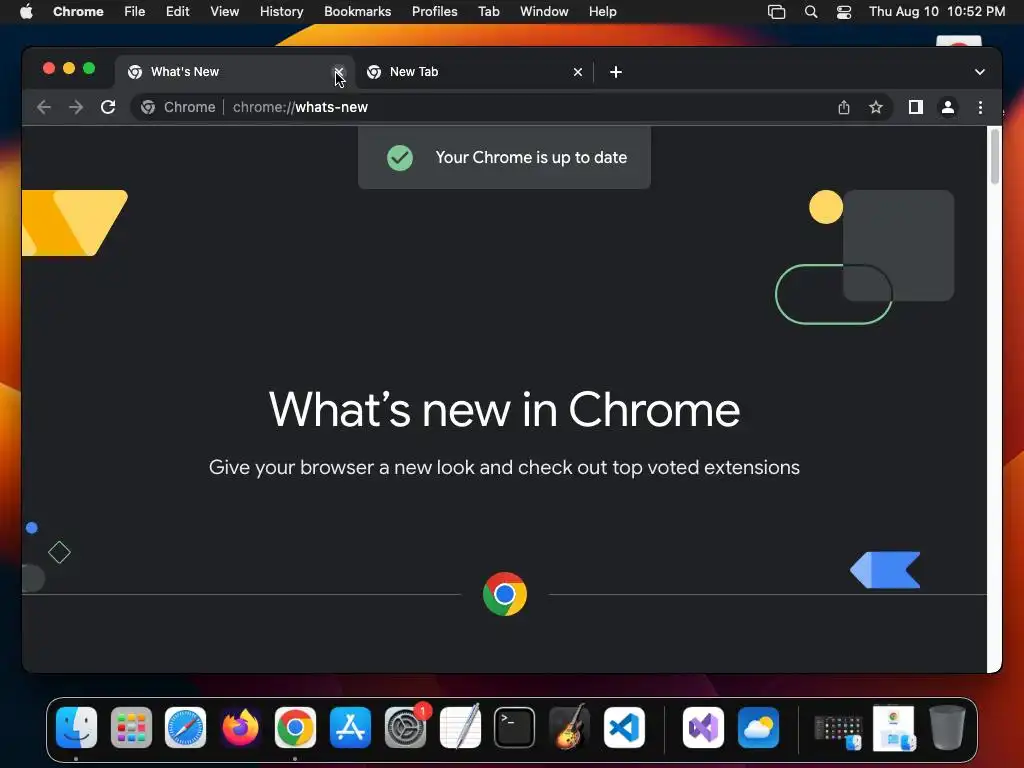Click the forward navigation arrow
This screenshot has height=768, width=1024.
tap(76, 107)
